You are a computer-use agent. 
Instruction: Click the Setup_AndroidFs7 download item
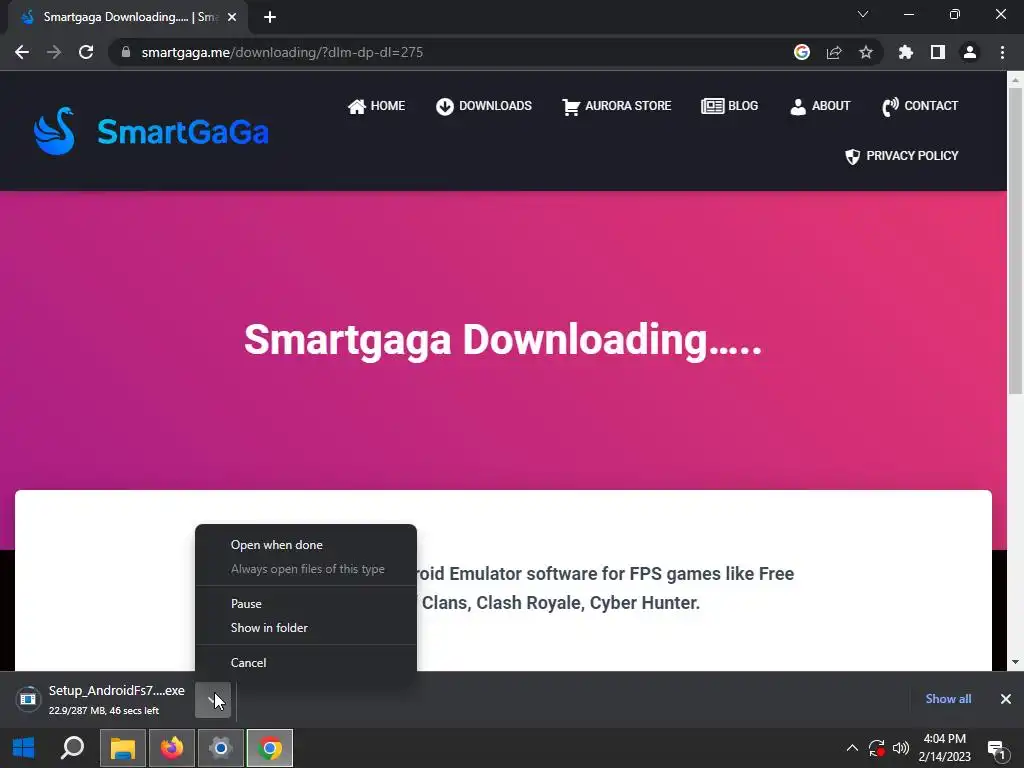pyautogui.click(x=101, y=699)
